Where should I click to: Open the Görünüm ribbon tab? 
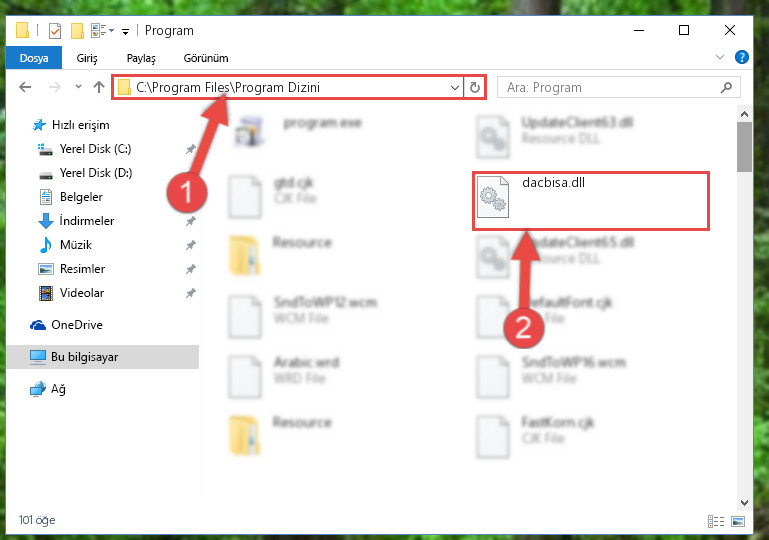click(x=206, y=58)
